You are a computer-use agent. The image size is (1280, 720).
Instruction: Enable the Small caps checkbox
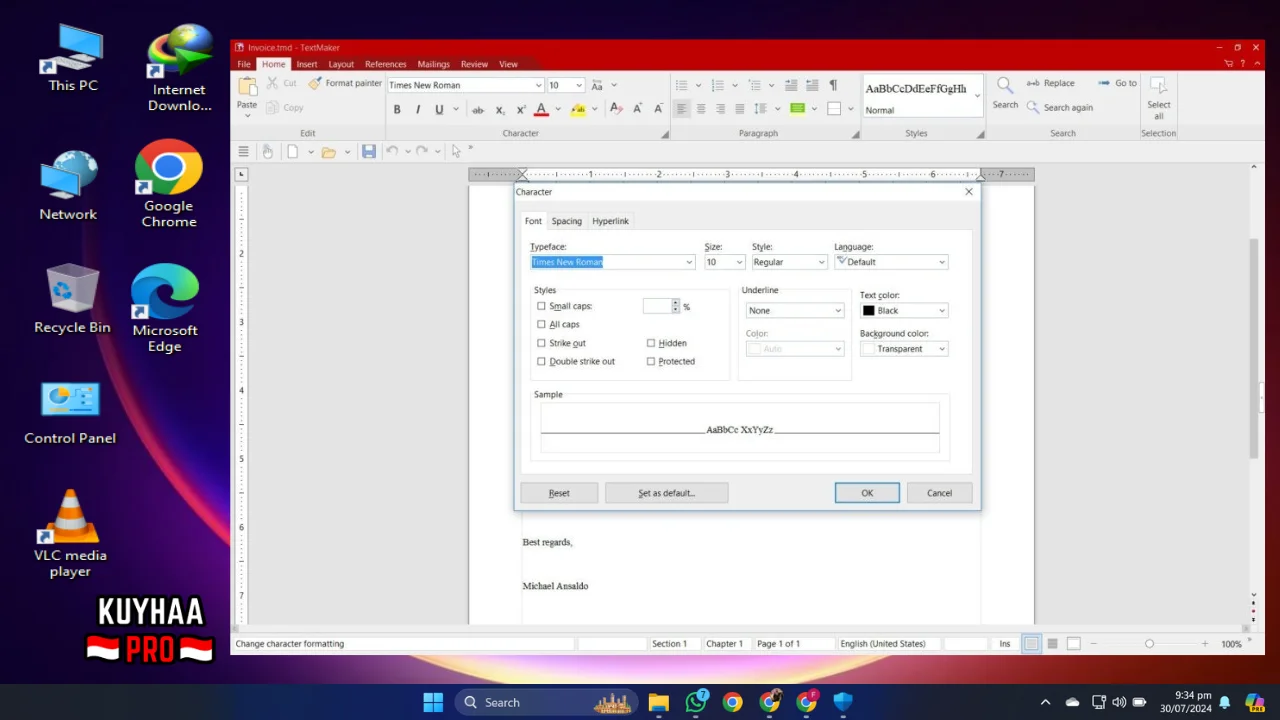pyautogui.click(x=541, y=306)
